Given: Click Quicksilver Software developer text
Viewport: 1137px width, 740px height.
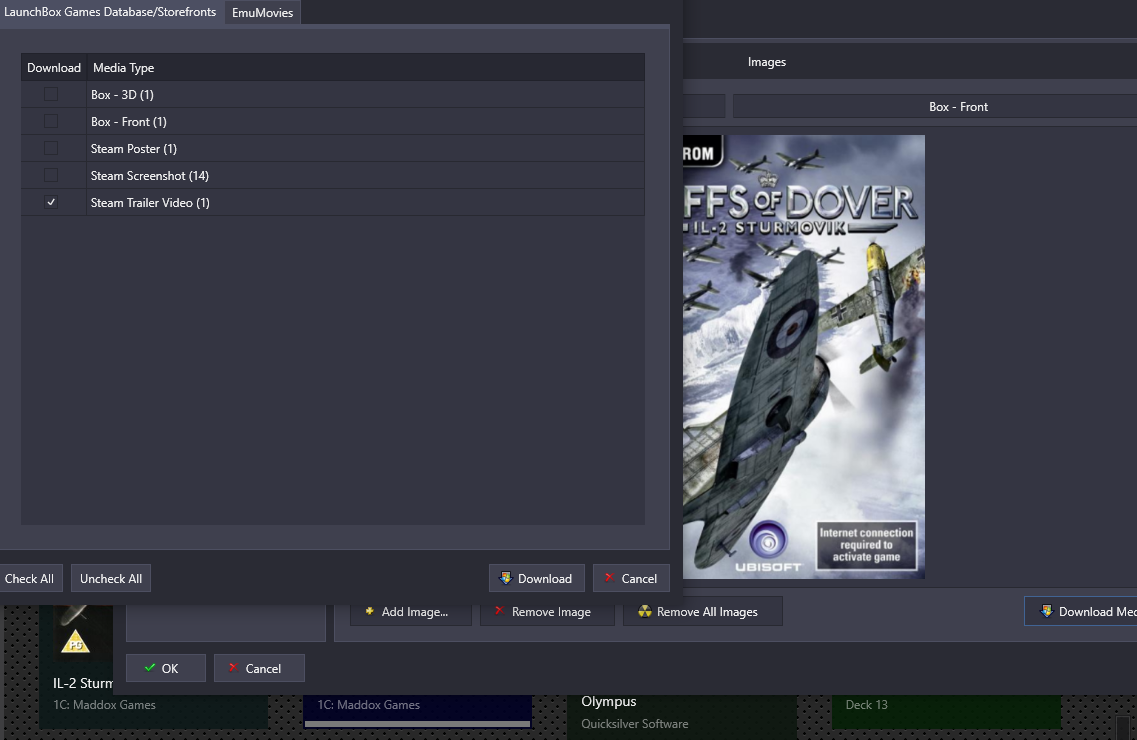Looking at the screenshot, I should coord(634,723).
